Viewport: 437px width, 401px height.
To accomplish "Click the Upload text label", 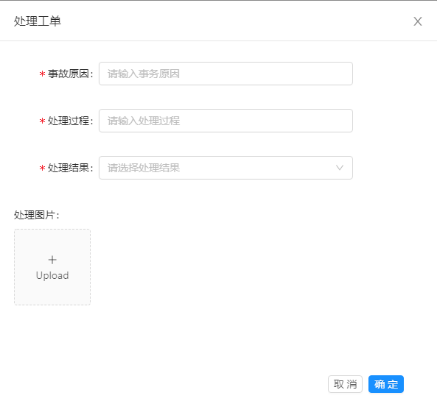I will tap(52, 275).
